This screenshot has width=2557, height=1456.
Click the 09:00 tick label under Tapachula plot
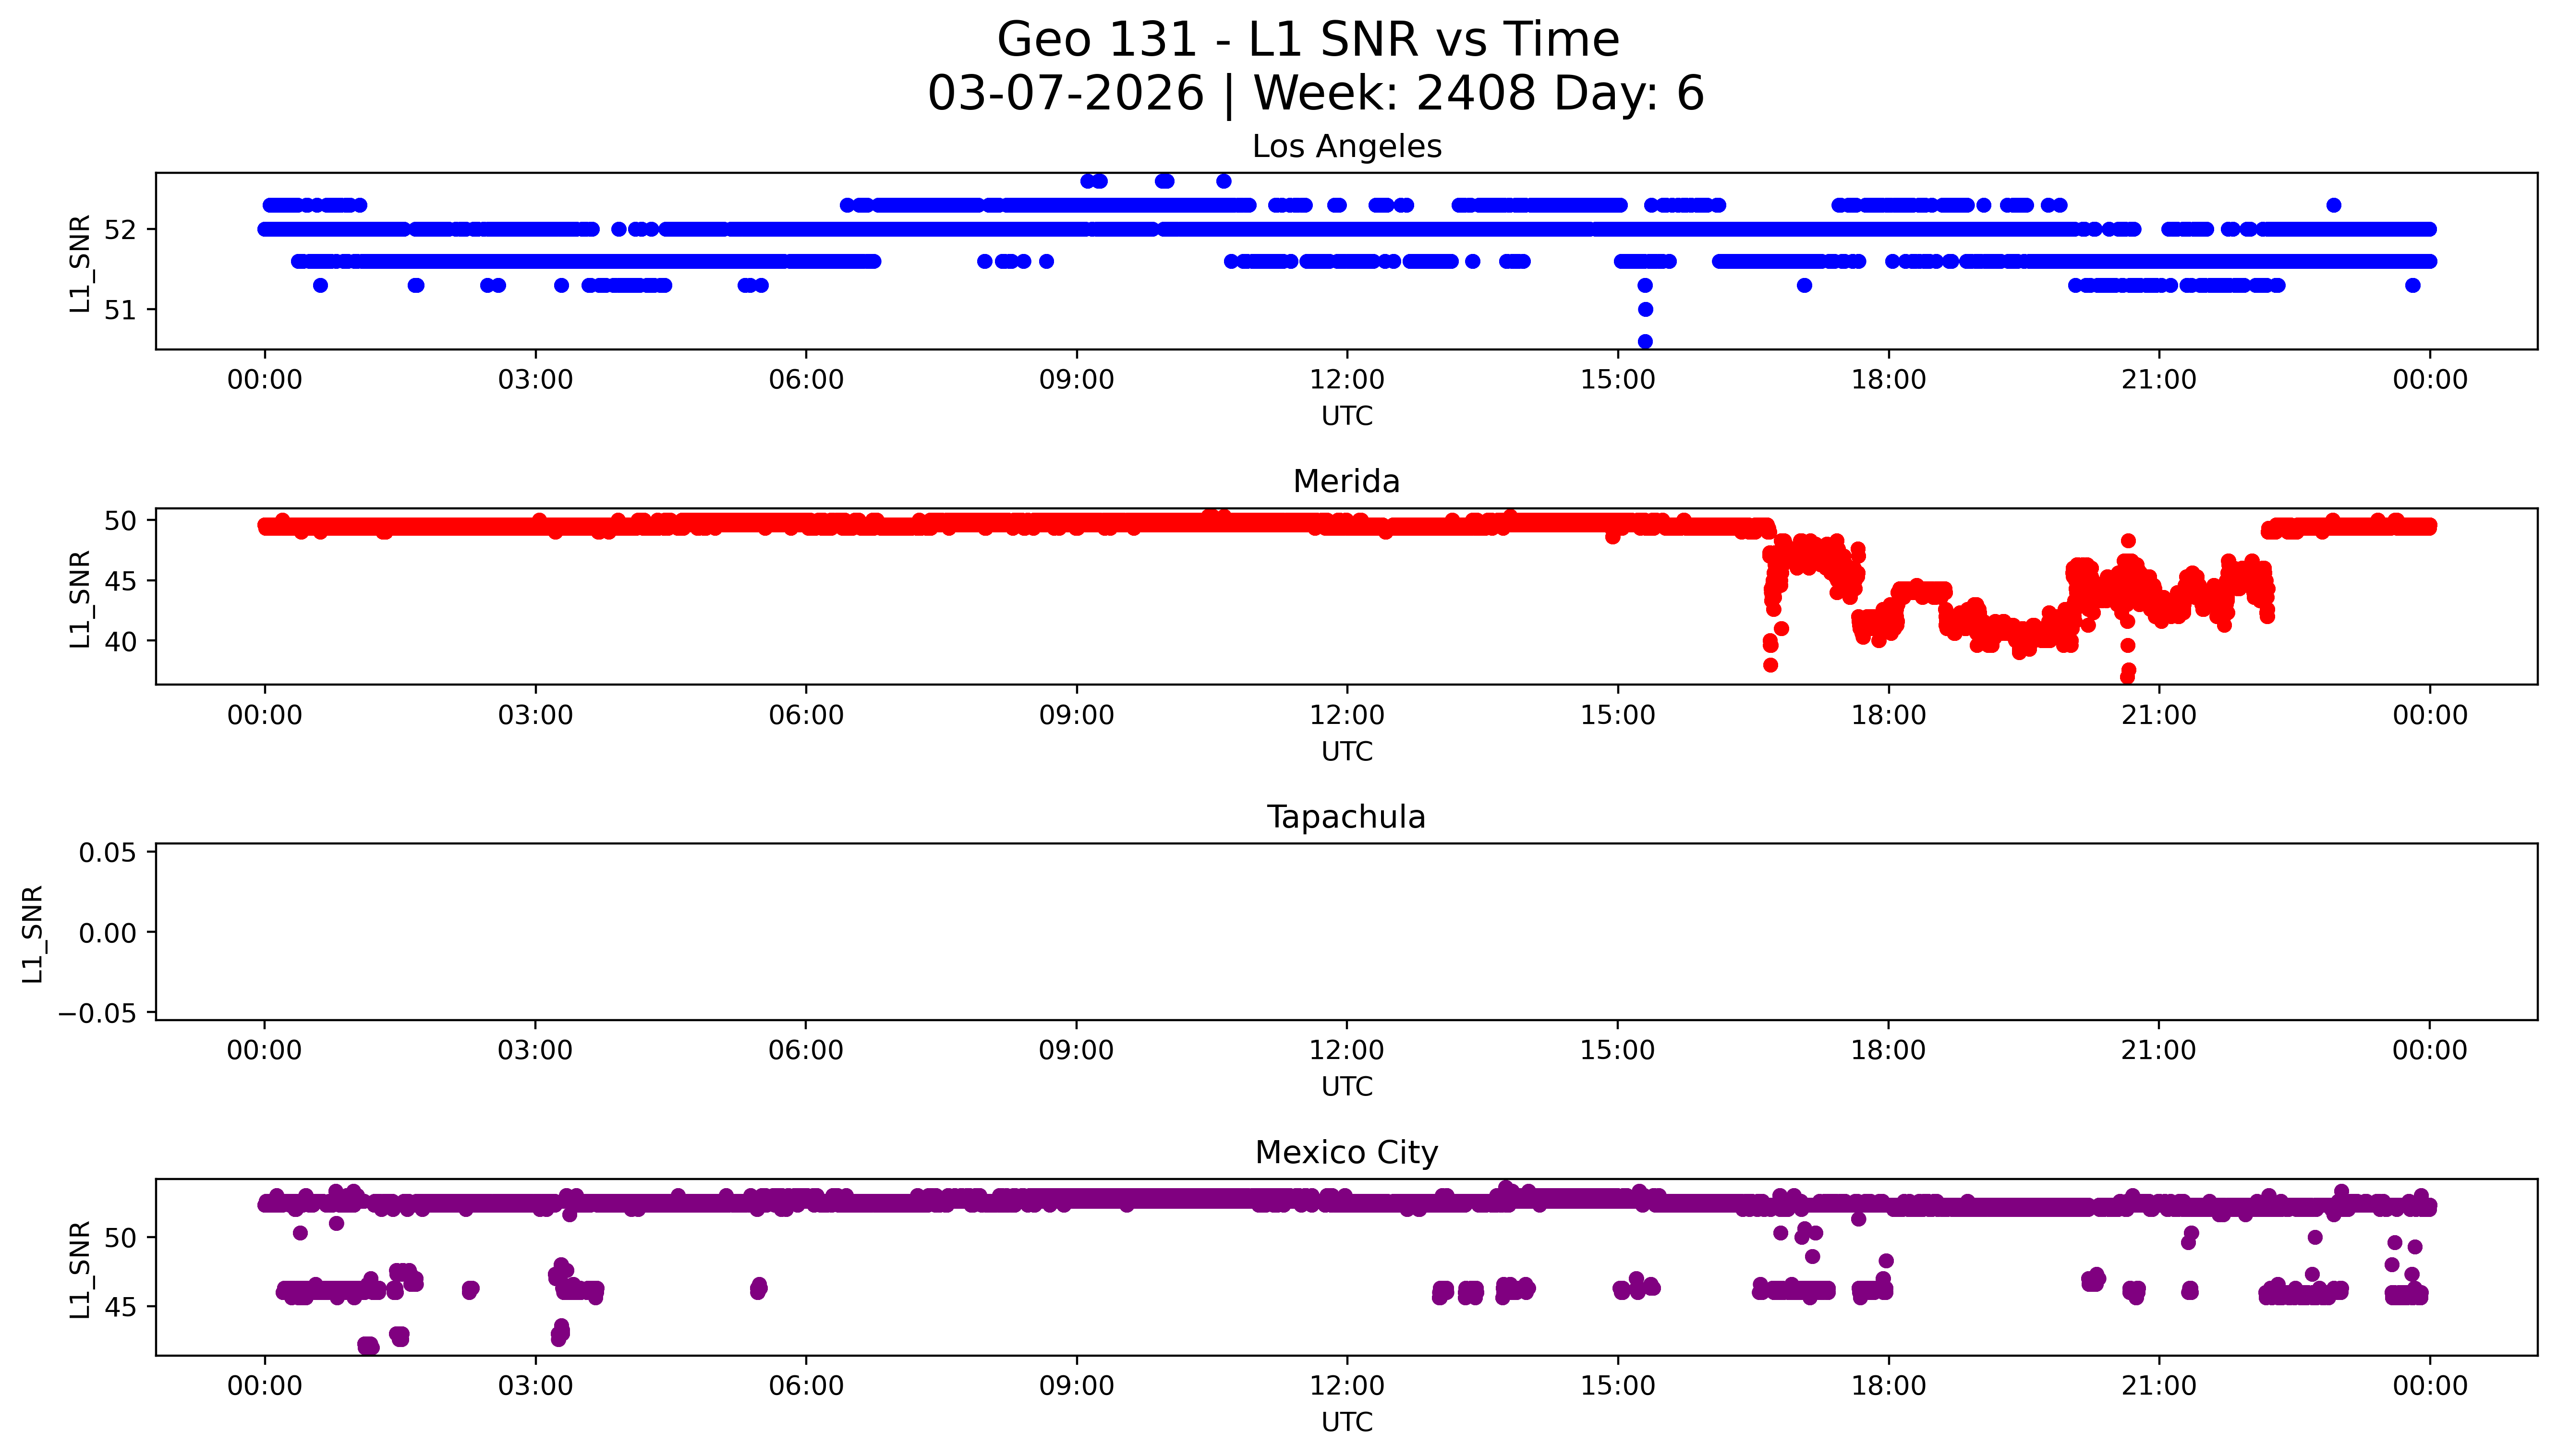click(x=1076, y=1050)
